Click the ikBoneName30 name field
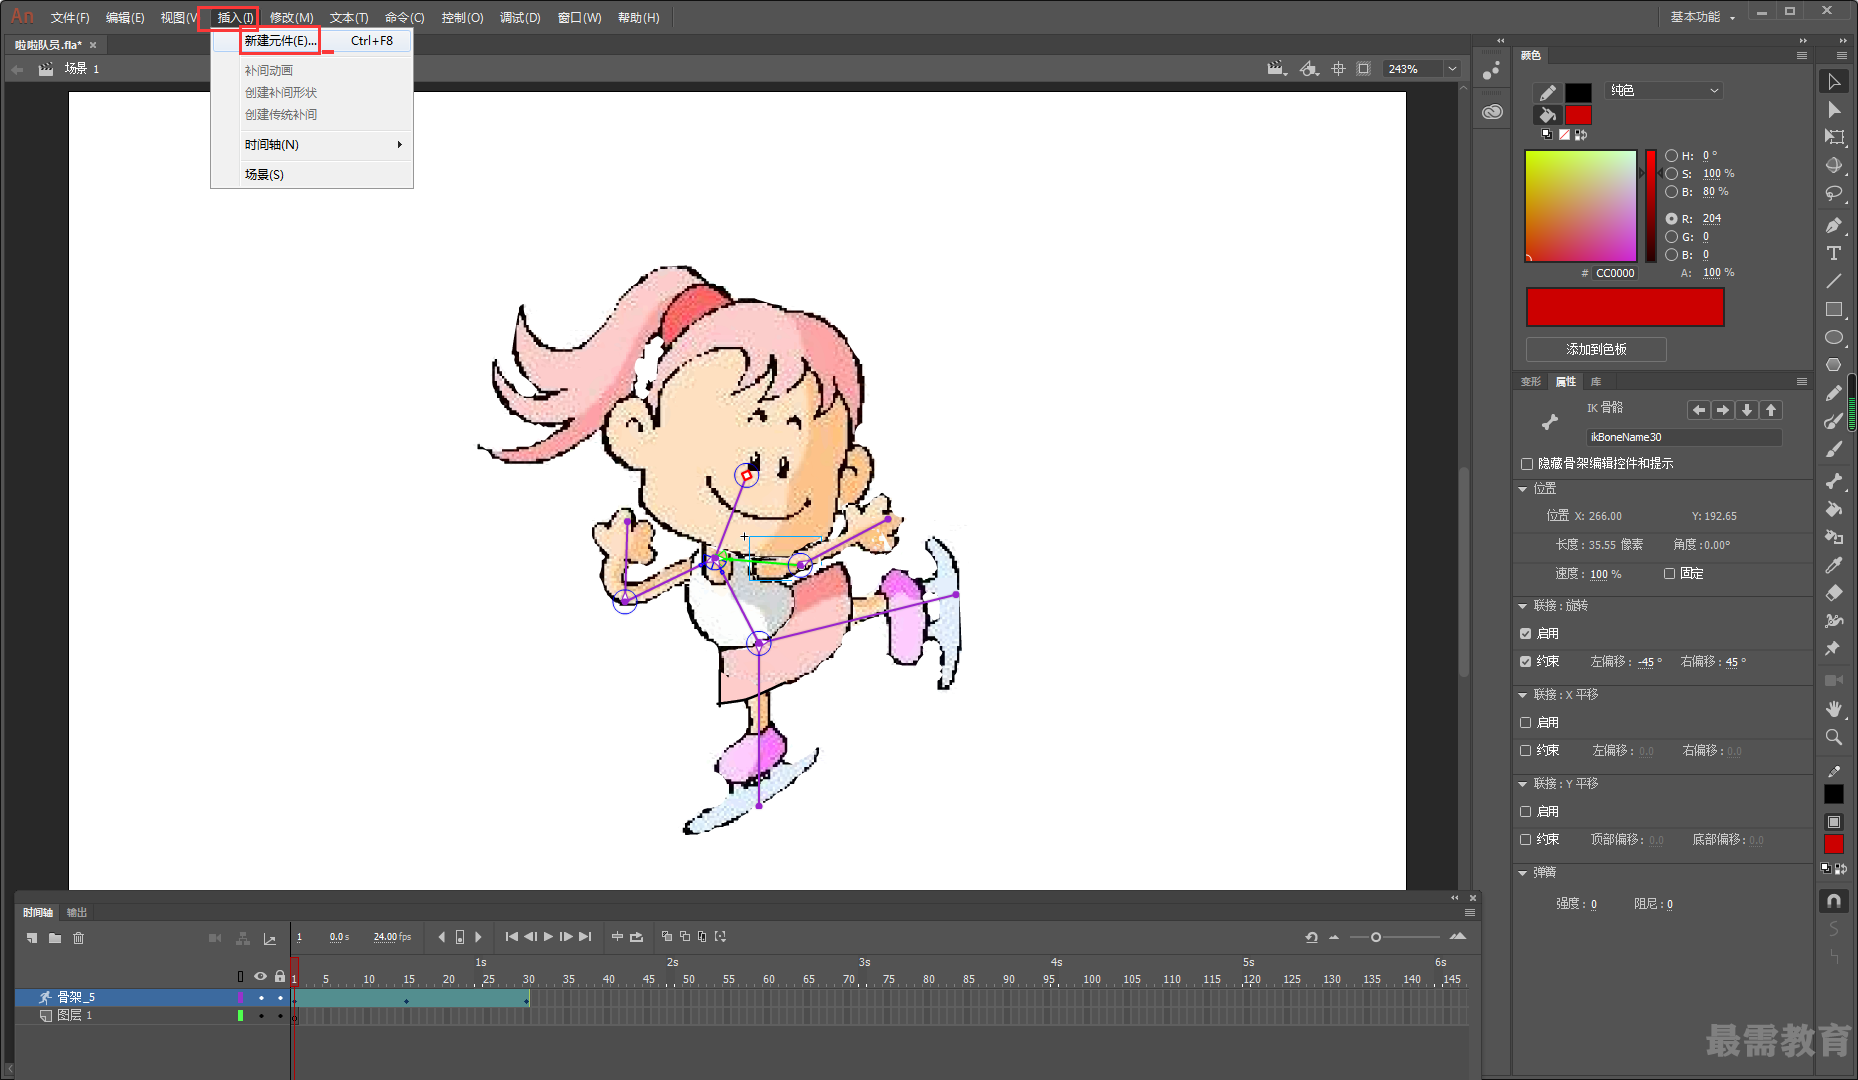The width and height of the screenshot is (1858, 1080). click(x=1684, y=437)
